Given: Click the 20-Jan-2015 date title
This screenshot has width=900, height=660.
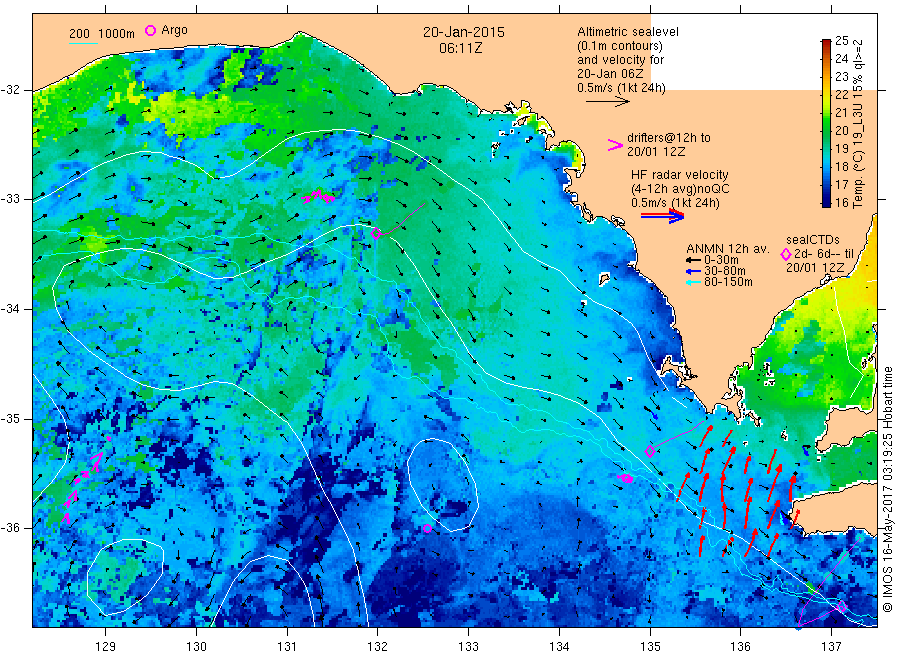Looking at the screenshot, I should [x=464, y=32].
